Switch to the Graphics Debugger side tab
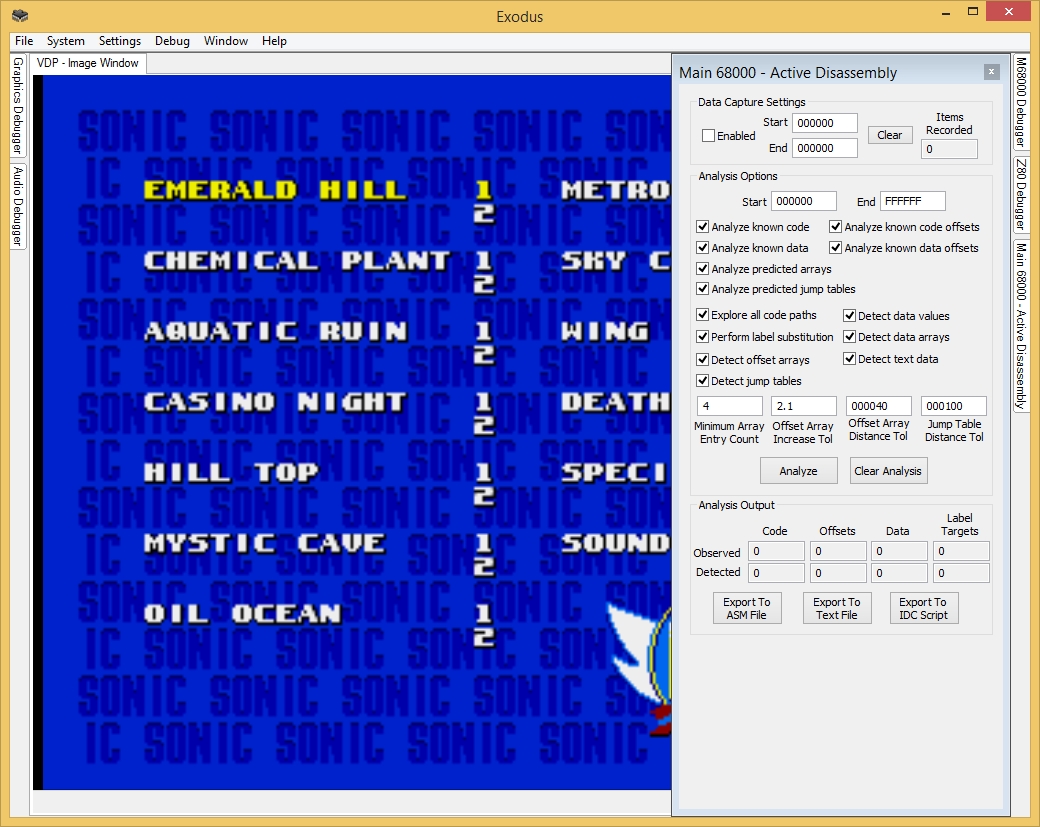Viewport: 1040px width, 827px height. 18,106
